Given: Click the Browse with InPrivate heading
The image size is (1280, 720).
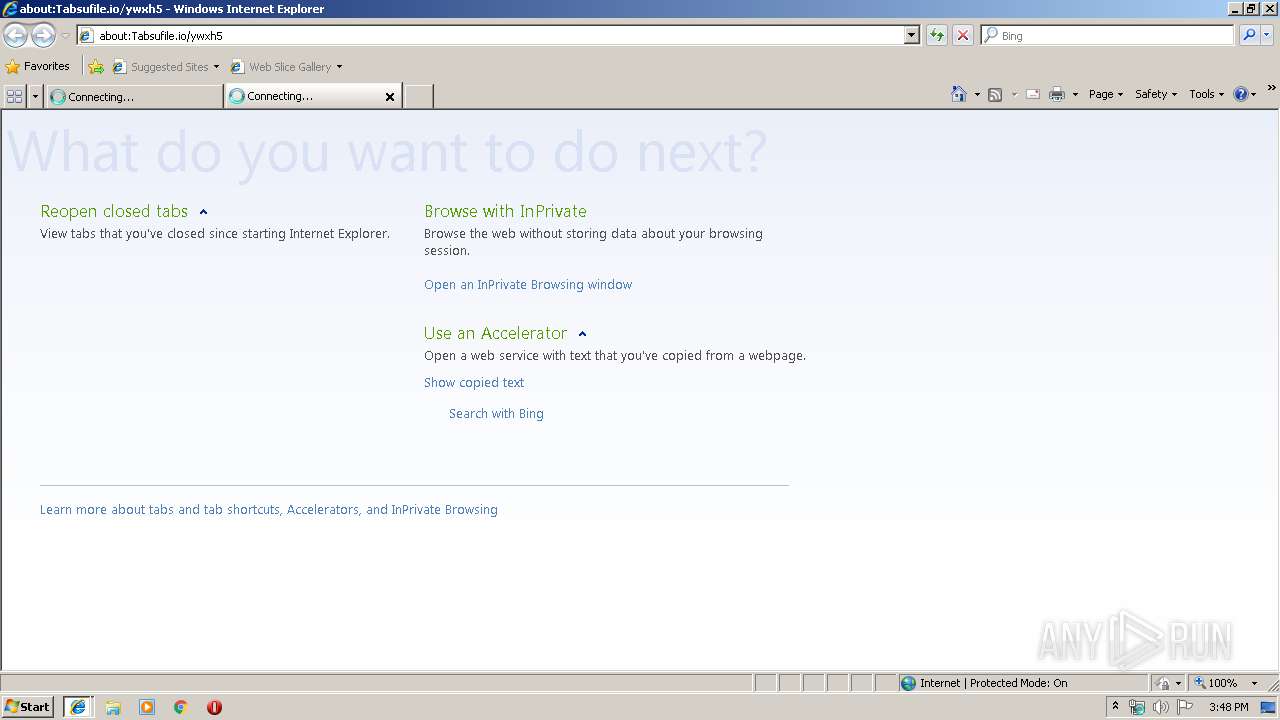Looking at the screenshot, I should click(x=505, y=211).
